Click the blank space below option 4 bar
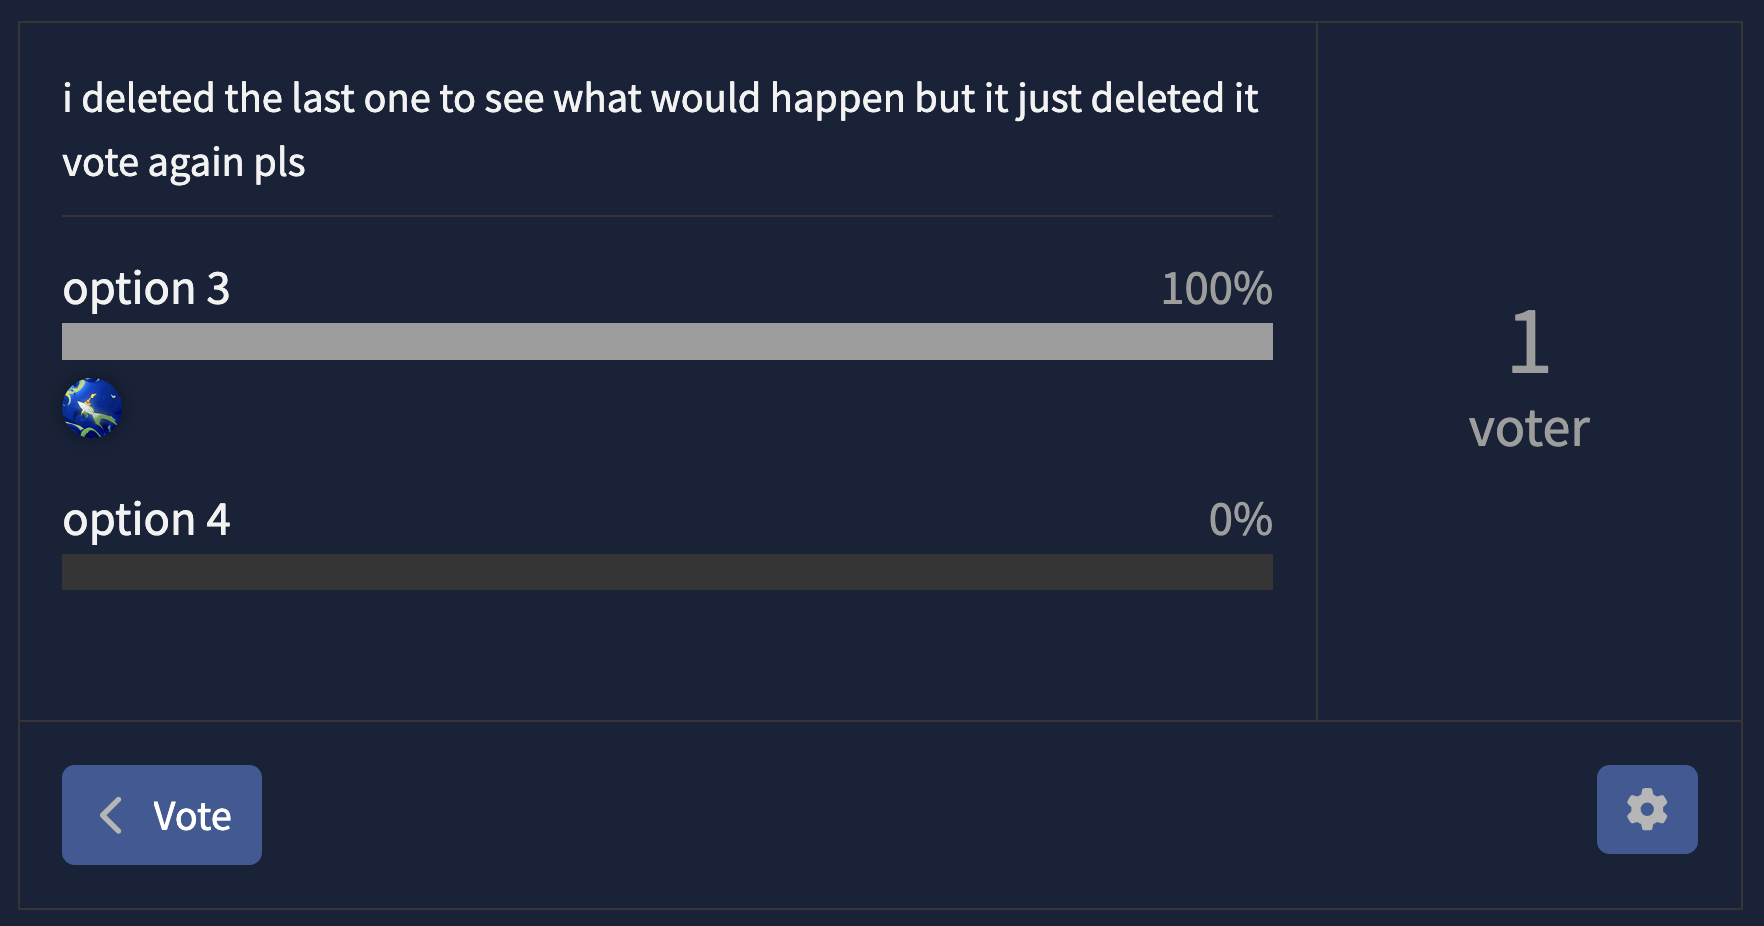Screen dimensions: 1764x926 [x=667, y=655]
